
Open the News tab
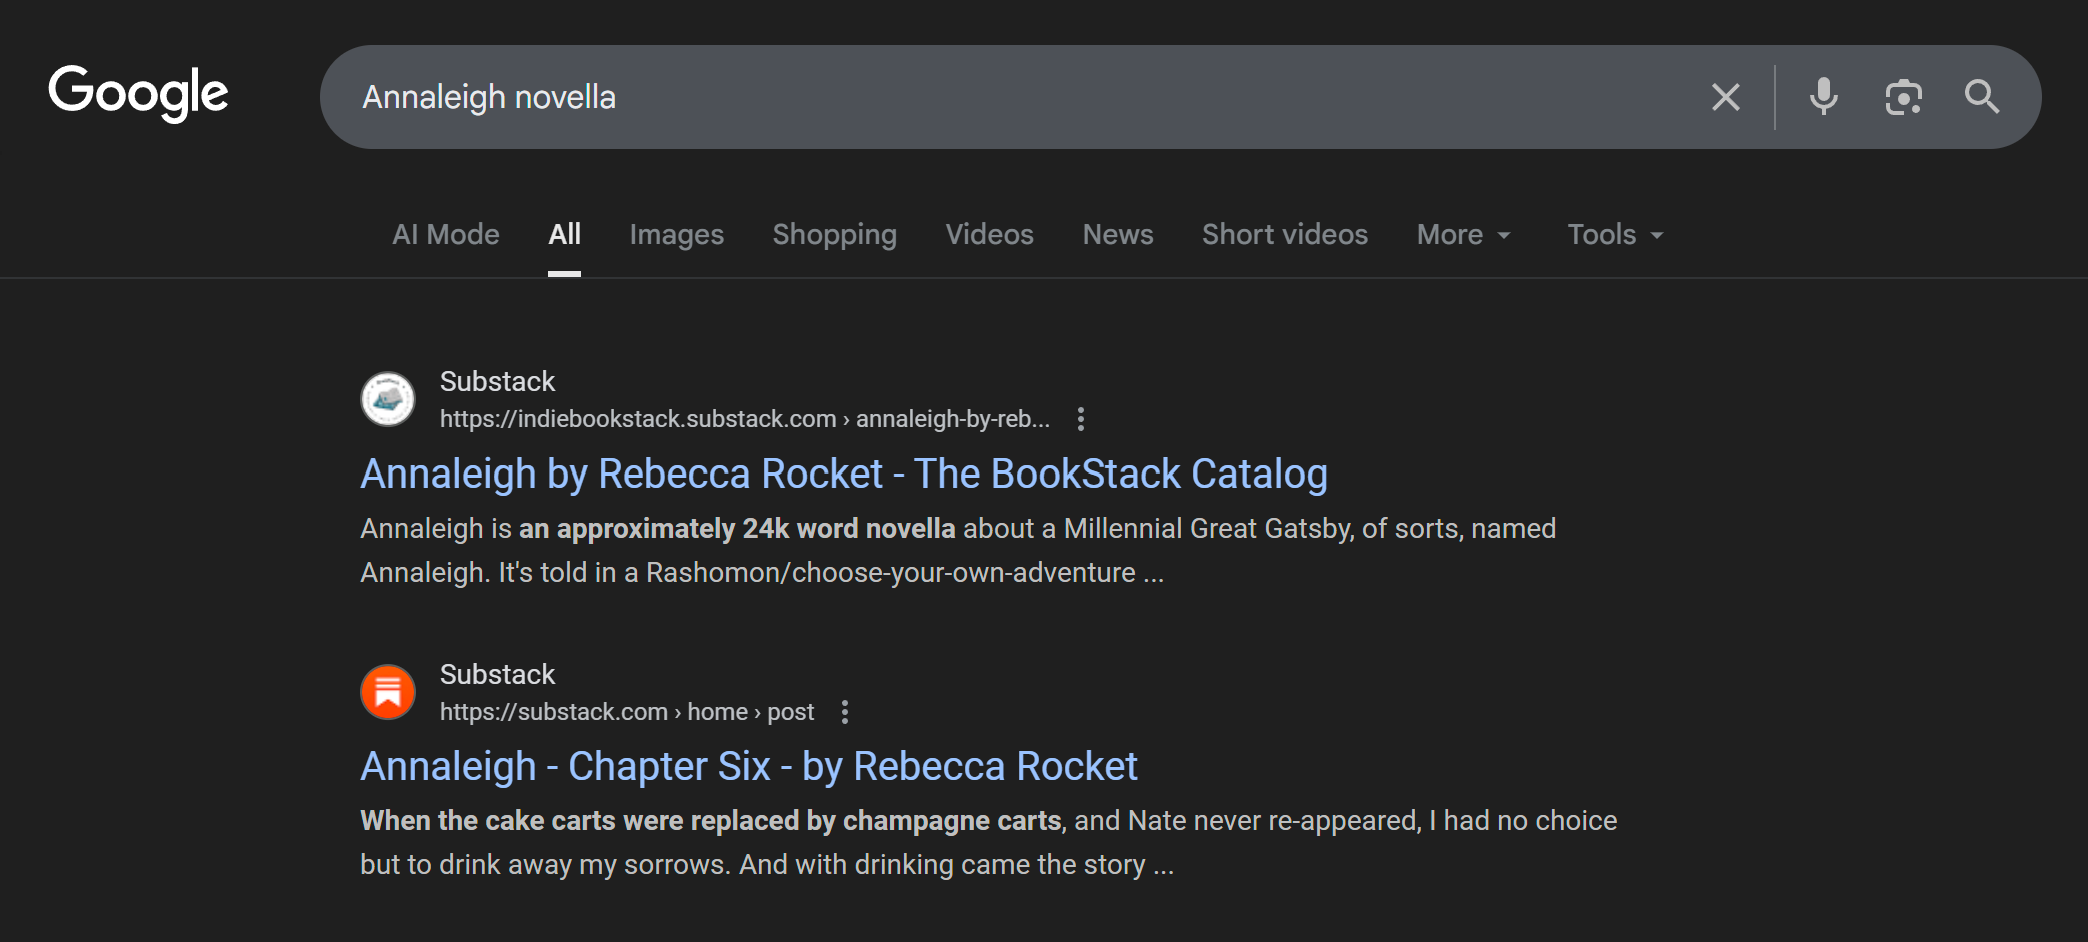1118,234
